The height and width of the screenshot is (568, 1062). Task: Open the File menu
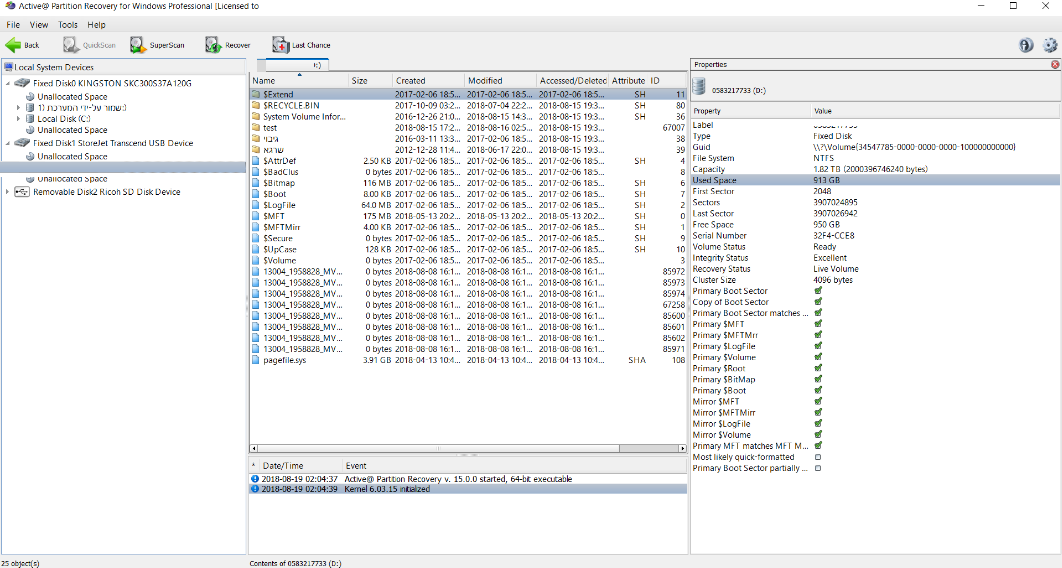13,24
